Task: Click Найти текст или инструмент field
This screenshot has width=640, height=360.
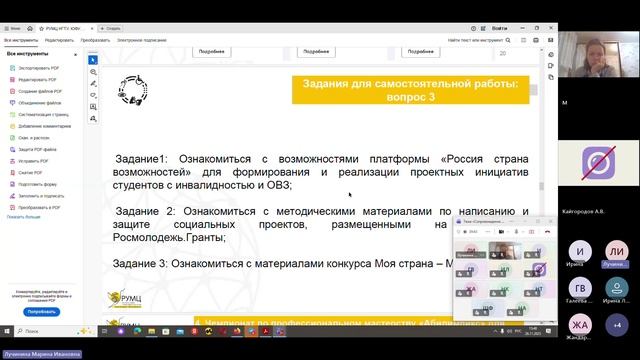Action: pos(476,40)
